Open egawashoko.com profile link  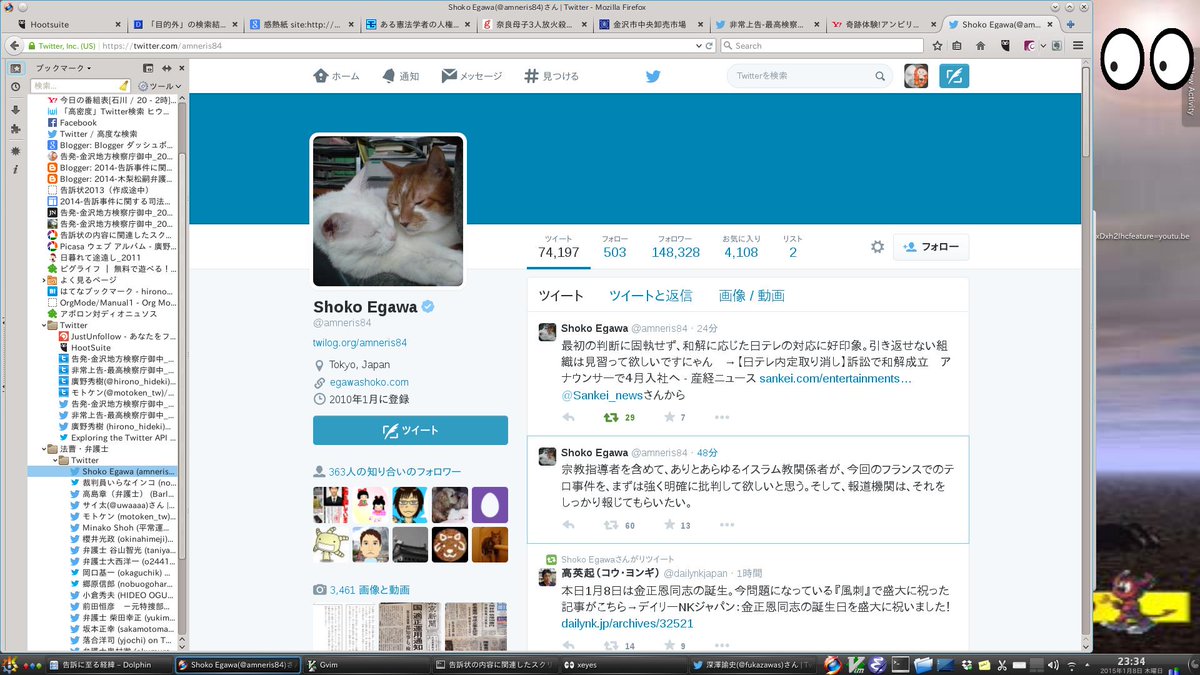coord(369,382)
